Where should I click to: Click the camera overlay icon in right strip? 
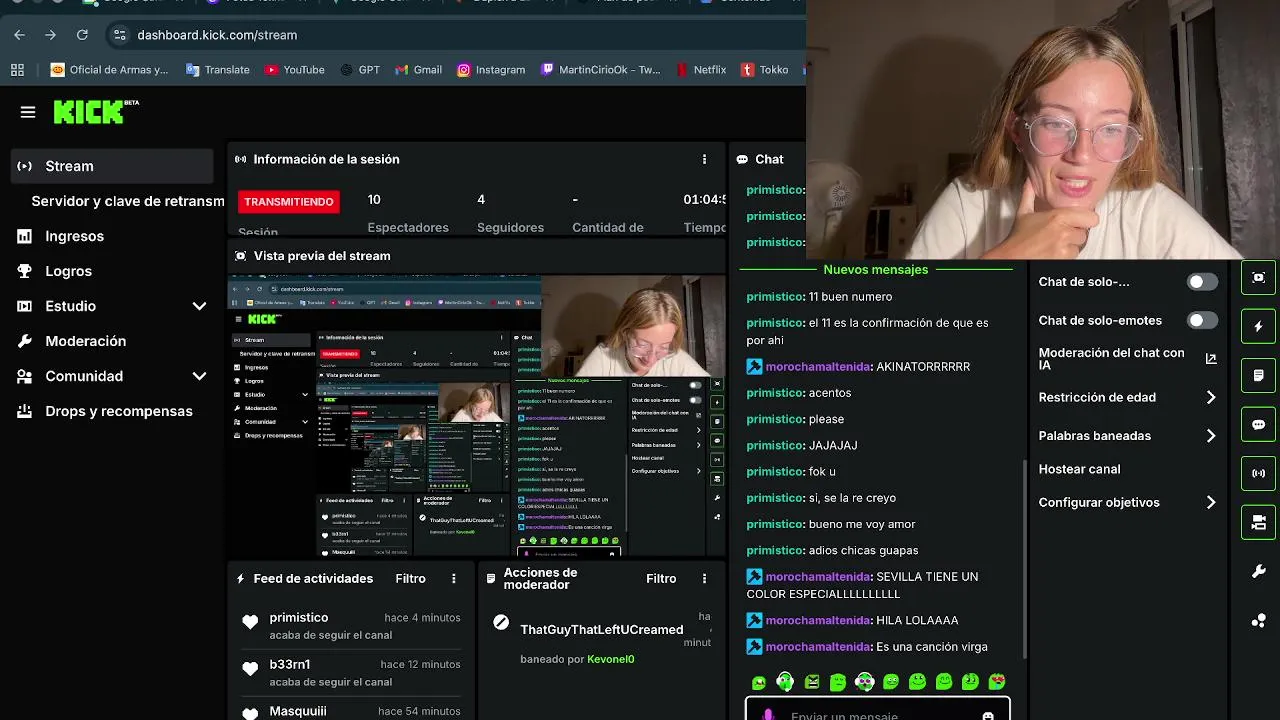(x=1258, y=522)
